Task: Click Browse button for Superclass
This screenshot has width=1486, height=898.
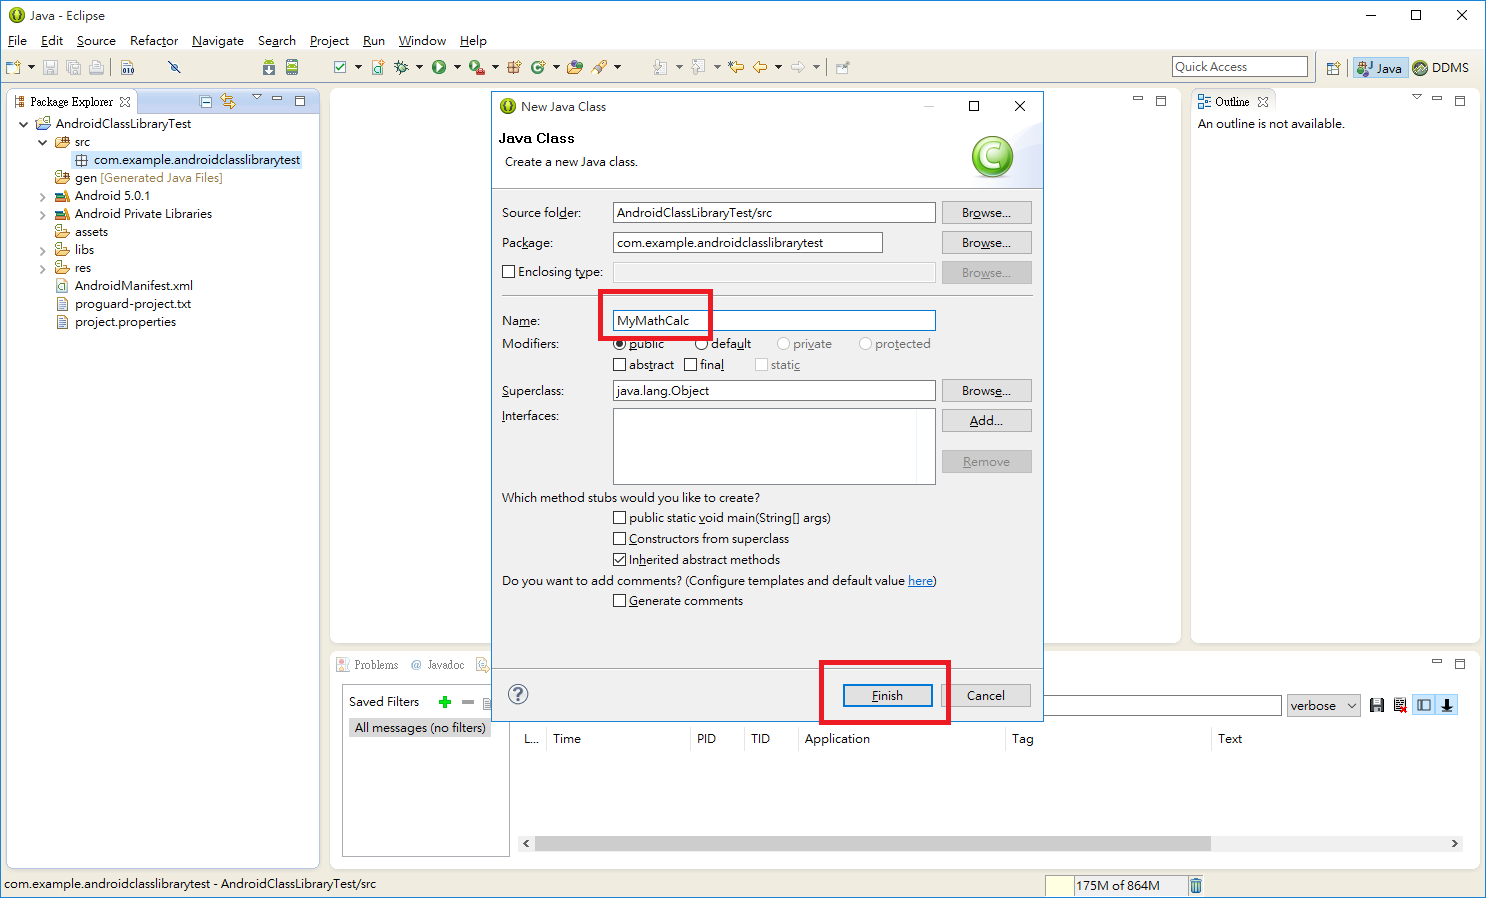Action: [986, 391]
